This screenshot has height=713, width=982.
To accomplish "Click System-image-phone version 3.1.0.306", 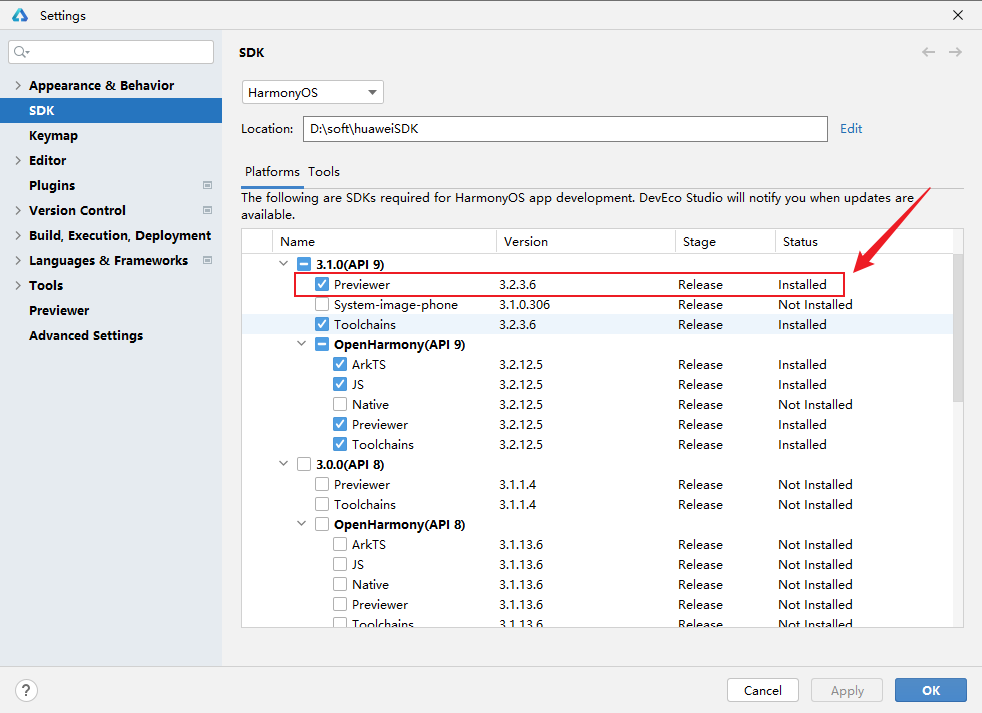I will pos(524,304).
